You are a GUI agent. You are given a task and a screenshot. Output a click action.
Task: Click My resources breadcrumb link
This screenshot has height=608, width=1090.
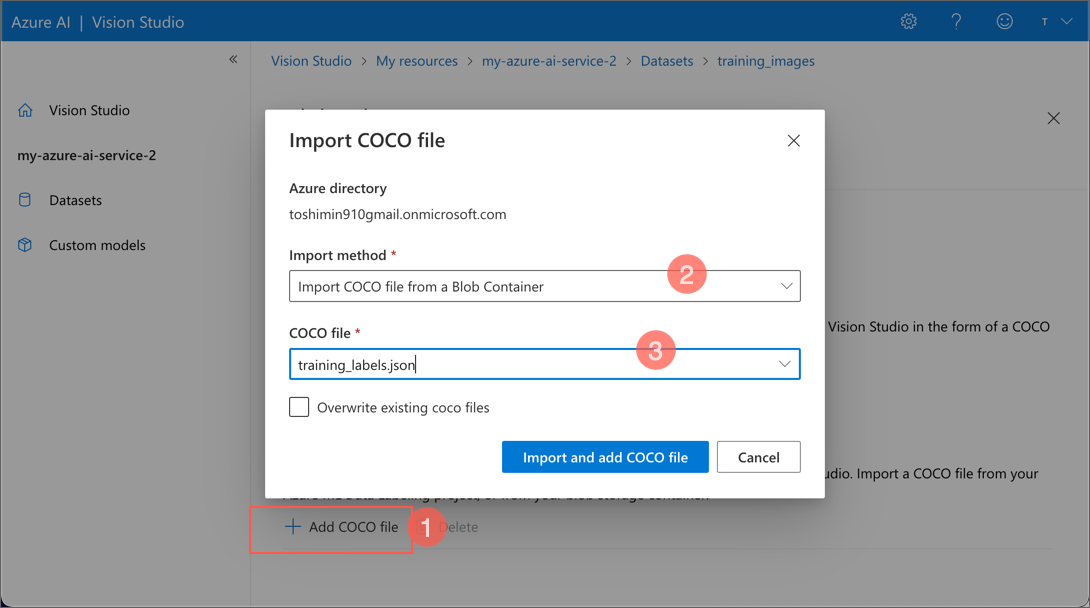coord(417,61)
